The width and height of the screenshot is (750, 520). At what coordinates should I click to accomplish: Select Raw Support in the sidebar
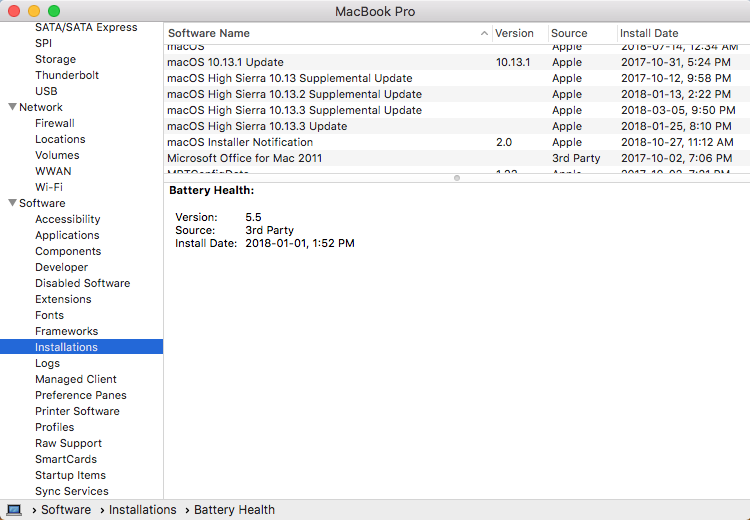point(68,443)
